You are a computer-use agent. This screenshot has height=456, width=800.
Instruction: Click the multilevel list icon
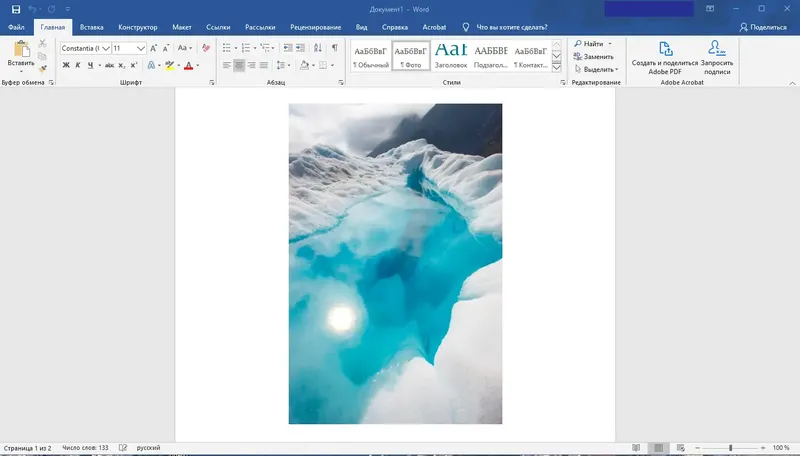click(x=264, y=48)
